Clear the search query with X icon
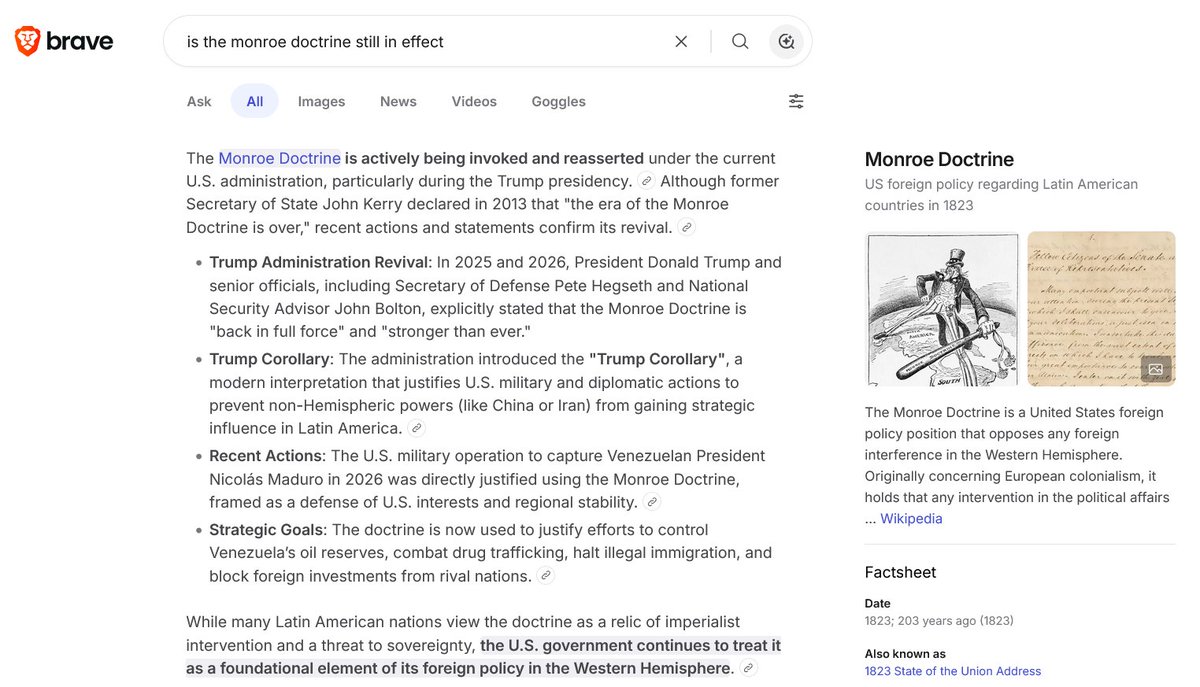This screenshot has height=687, width=1200. pyautogui.click(x=681, y=41)
